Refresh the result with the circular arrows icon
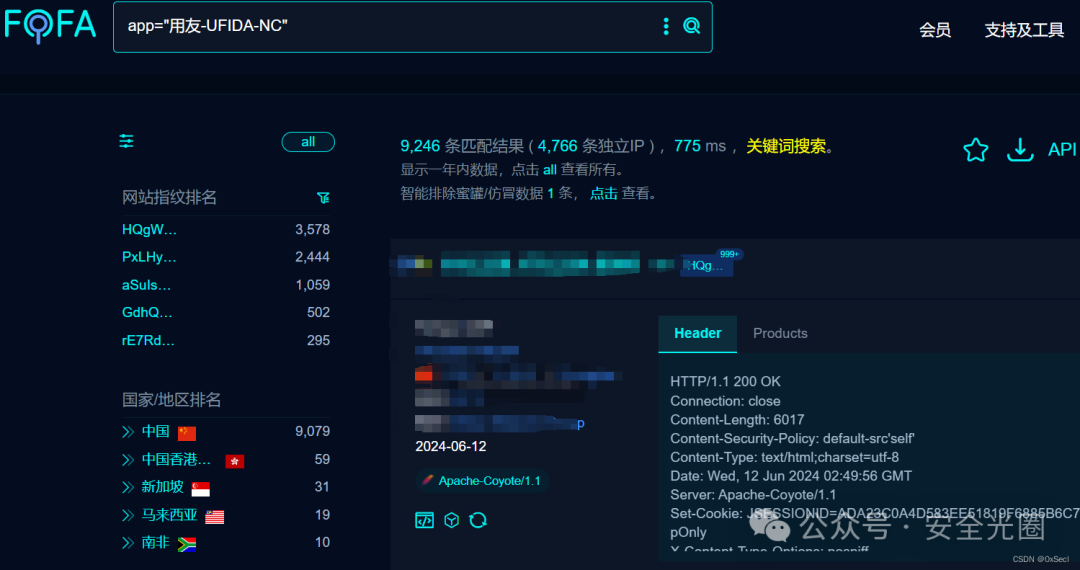This screenshot has width=1080, height=570. [x=478, y=520]
